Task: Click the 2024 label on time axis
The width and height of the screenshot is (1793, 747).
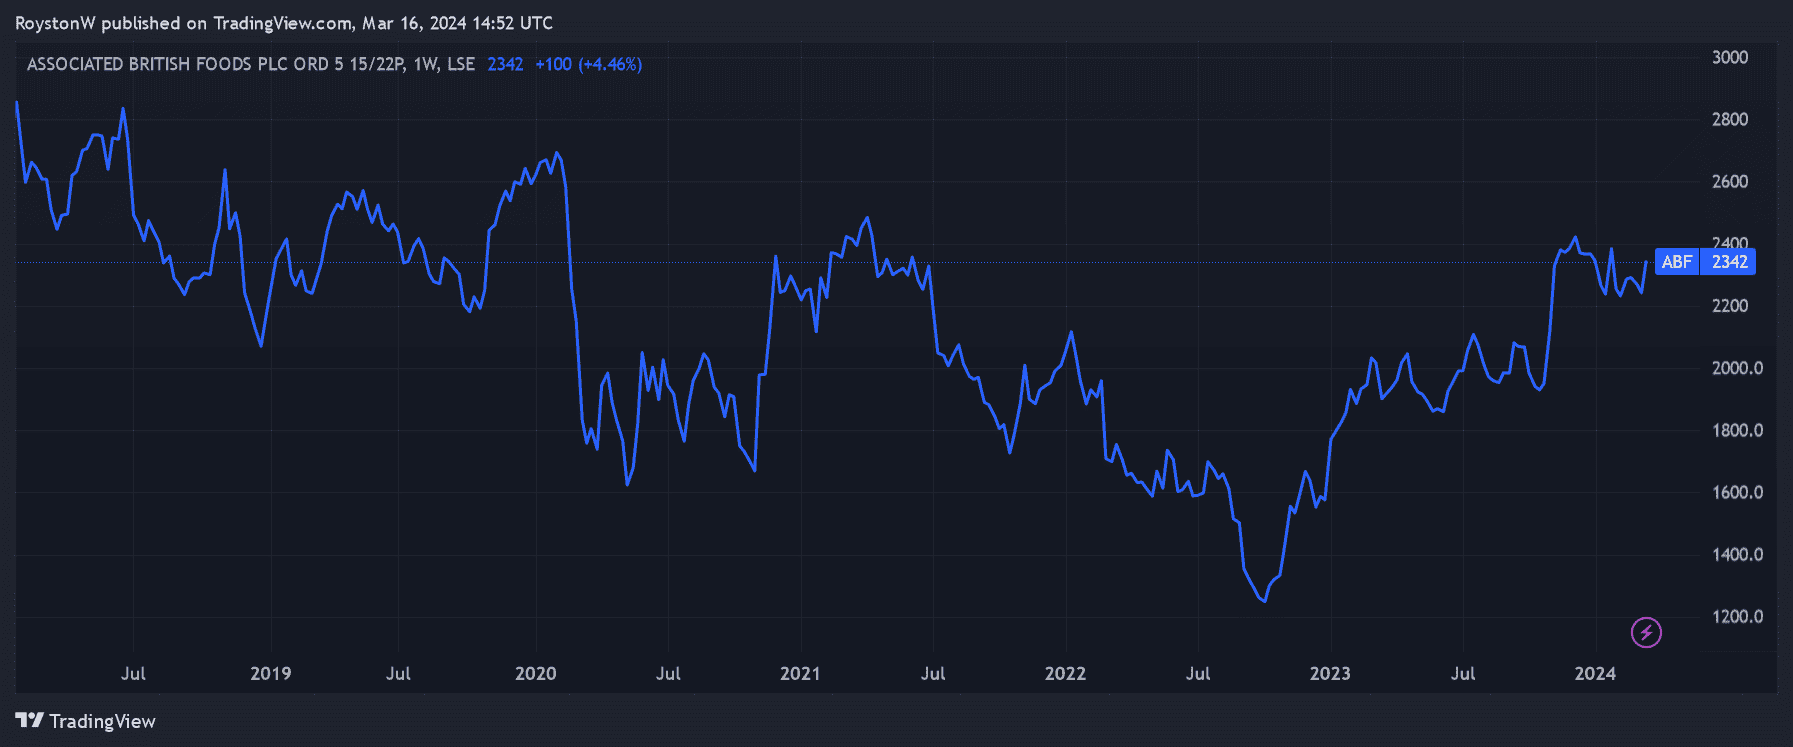Action: (1594, 673)
